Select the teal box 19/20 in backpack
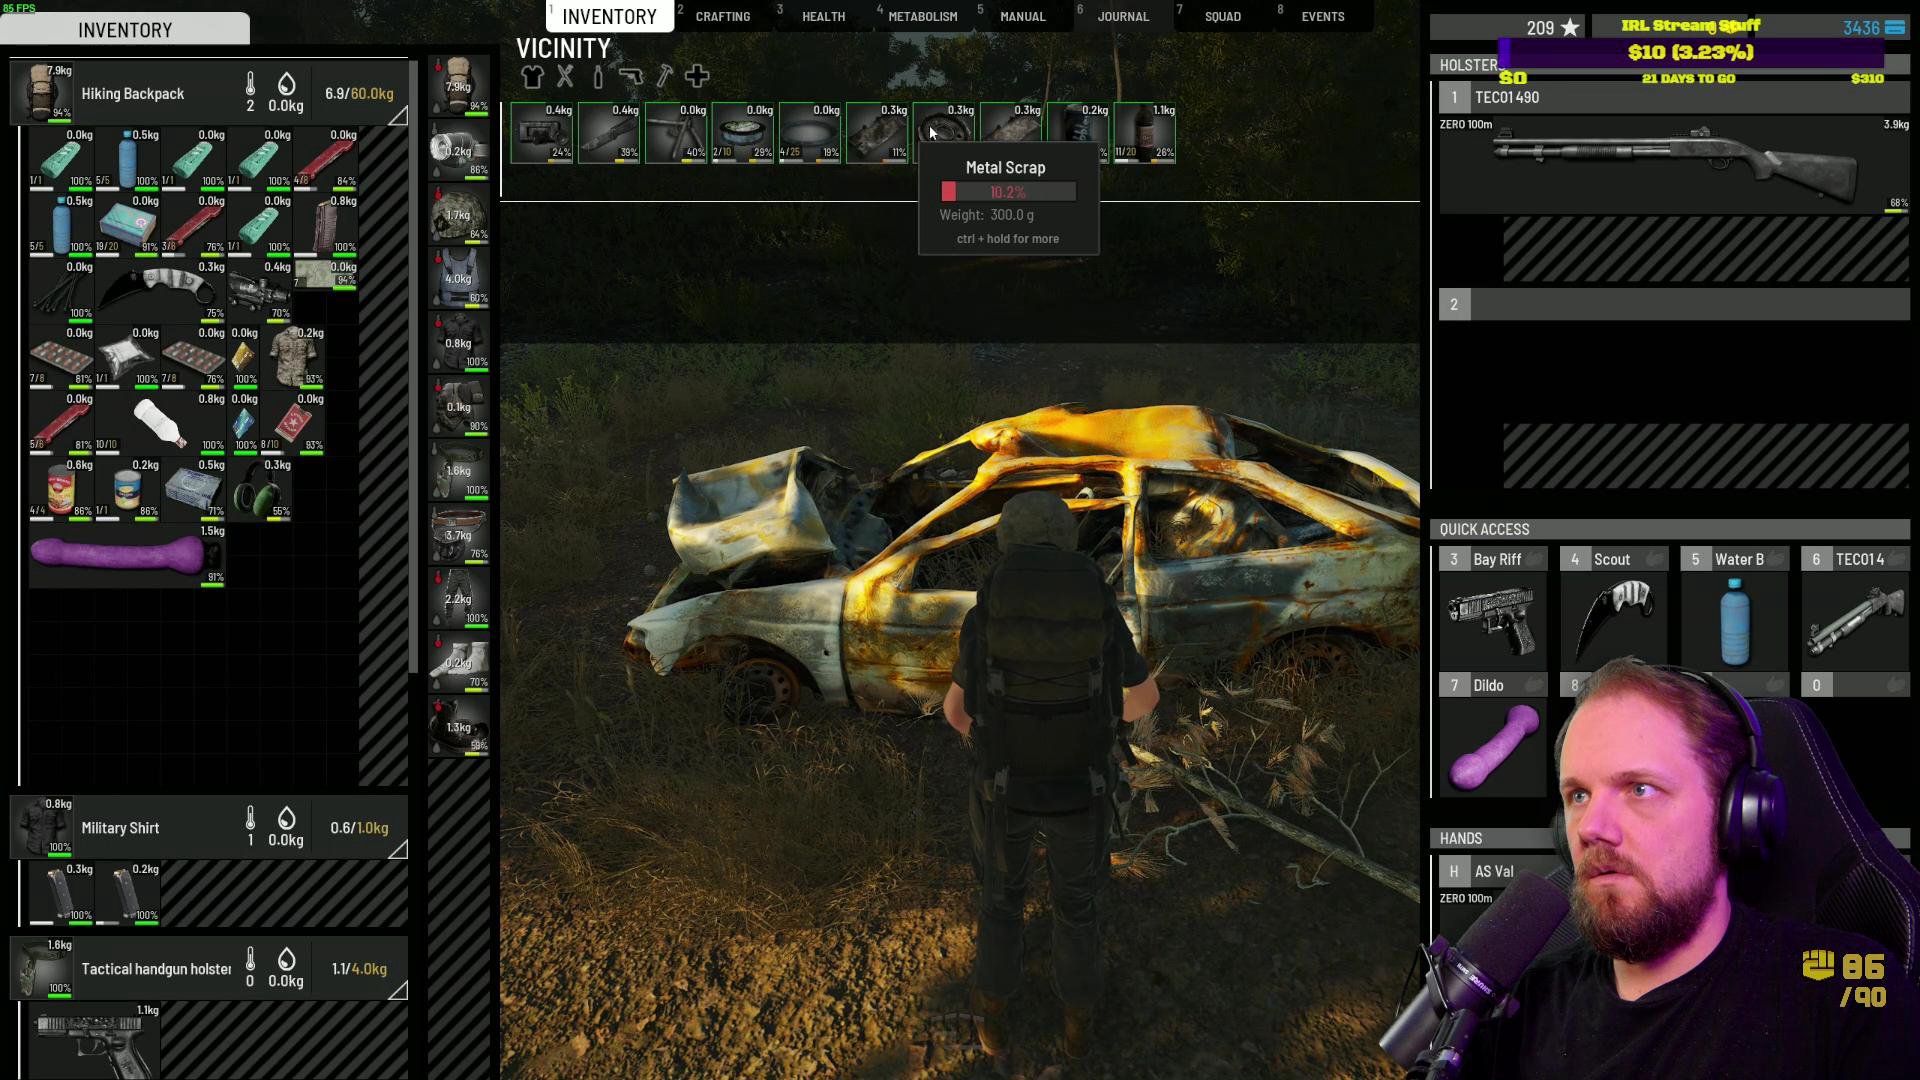Image resolution: width=1920 pixels, height=1080 pixels. click(x=128, y=224)
